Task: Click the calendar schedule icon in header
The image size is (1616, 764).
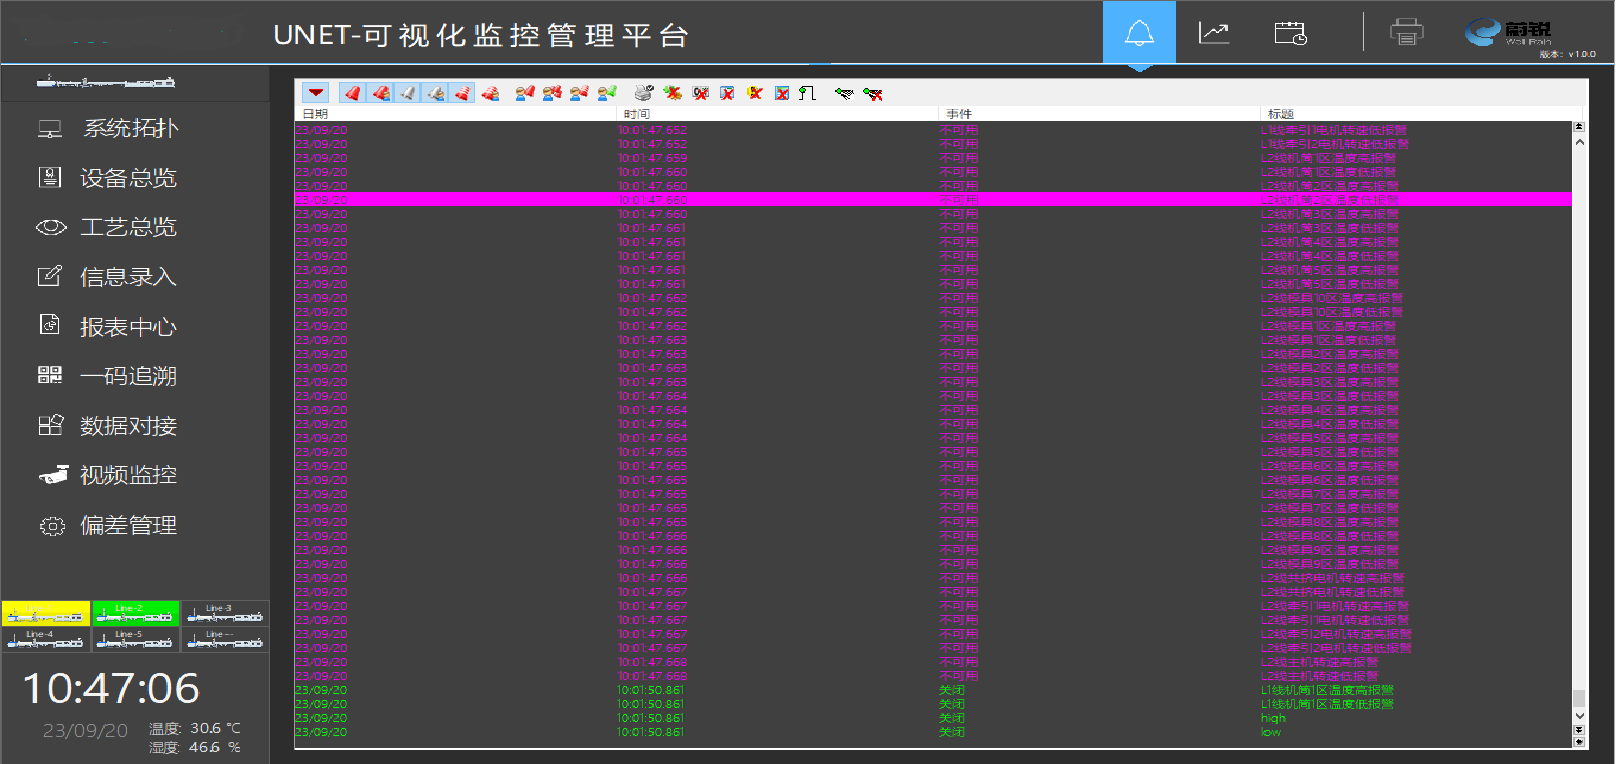Action: pos(1290,33)
